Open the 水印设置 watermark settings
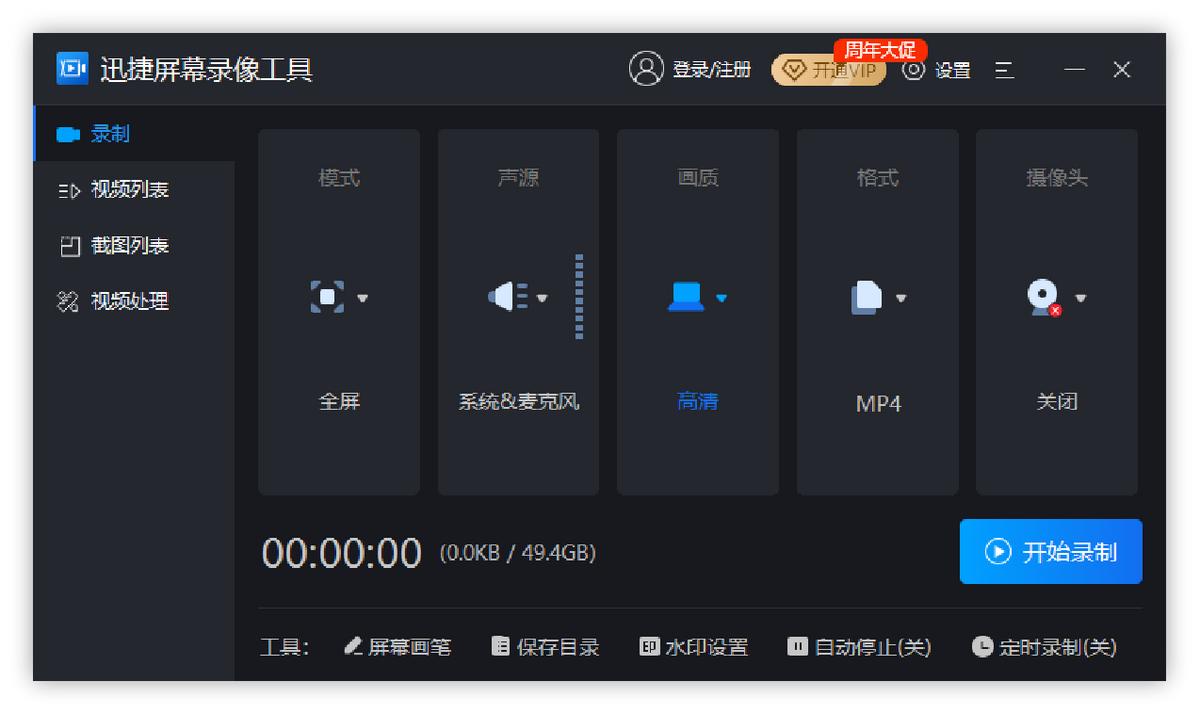 (x=694, y=647)
